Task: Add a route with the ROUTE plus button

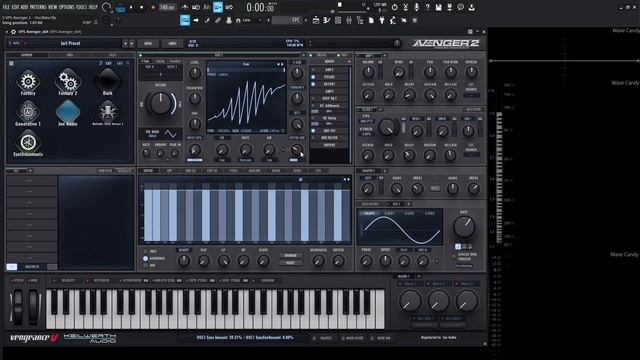Action: pyautogui.click(x=349, y=62)
